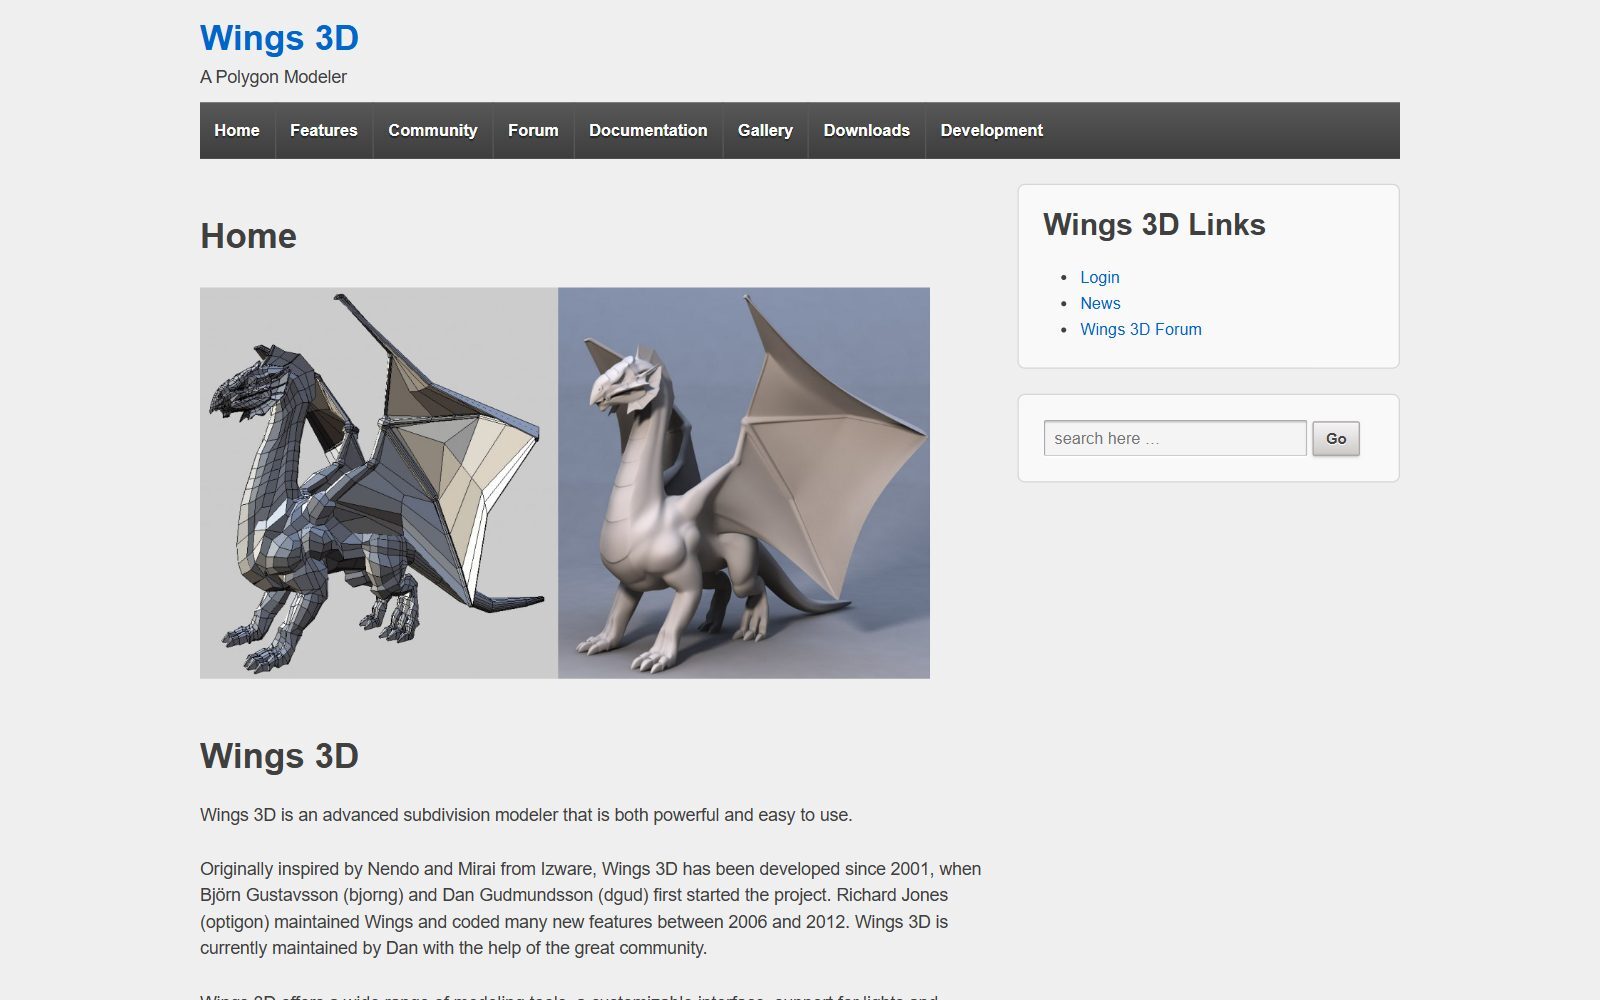The height and width of the screenshot is (1000, 1600).
Task: Visit the Gallery page from the navbar
Action: click(x=765, y=130)
